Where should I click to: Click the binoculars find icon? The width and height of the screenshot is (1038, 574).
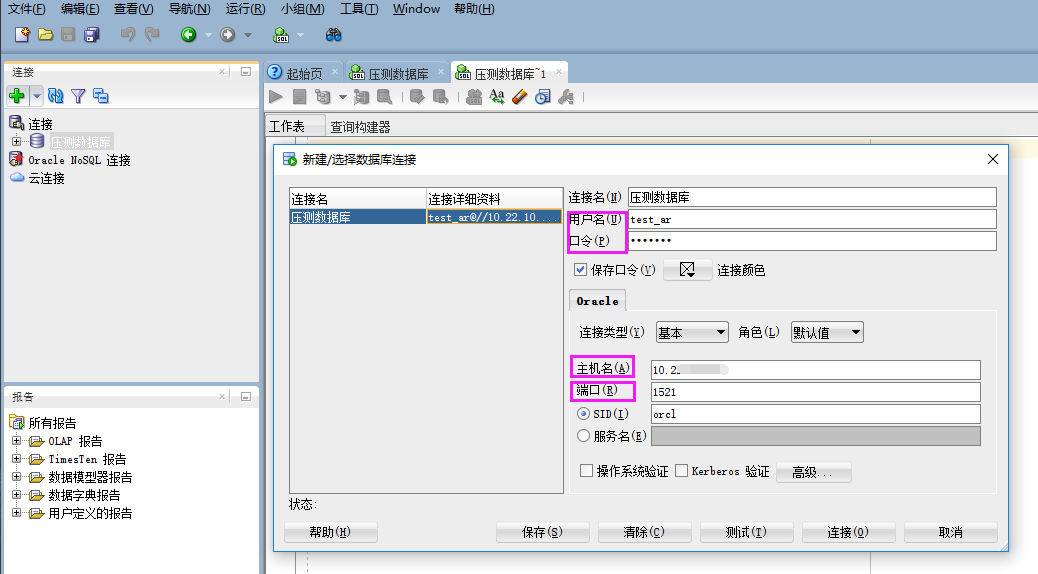pyautogui.click(x=334, y=35)
